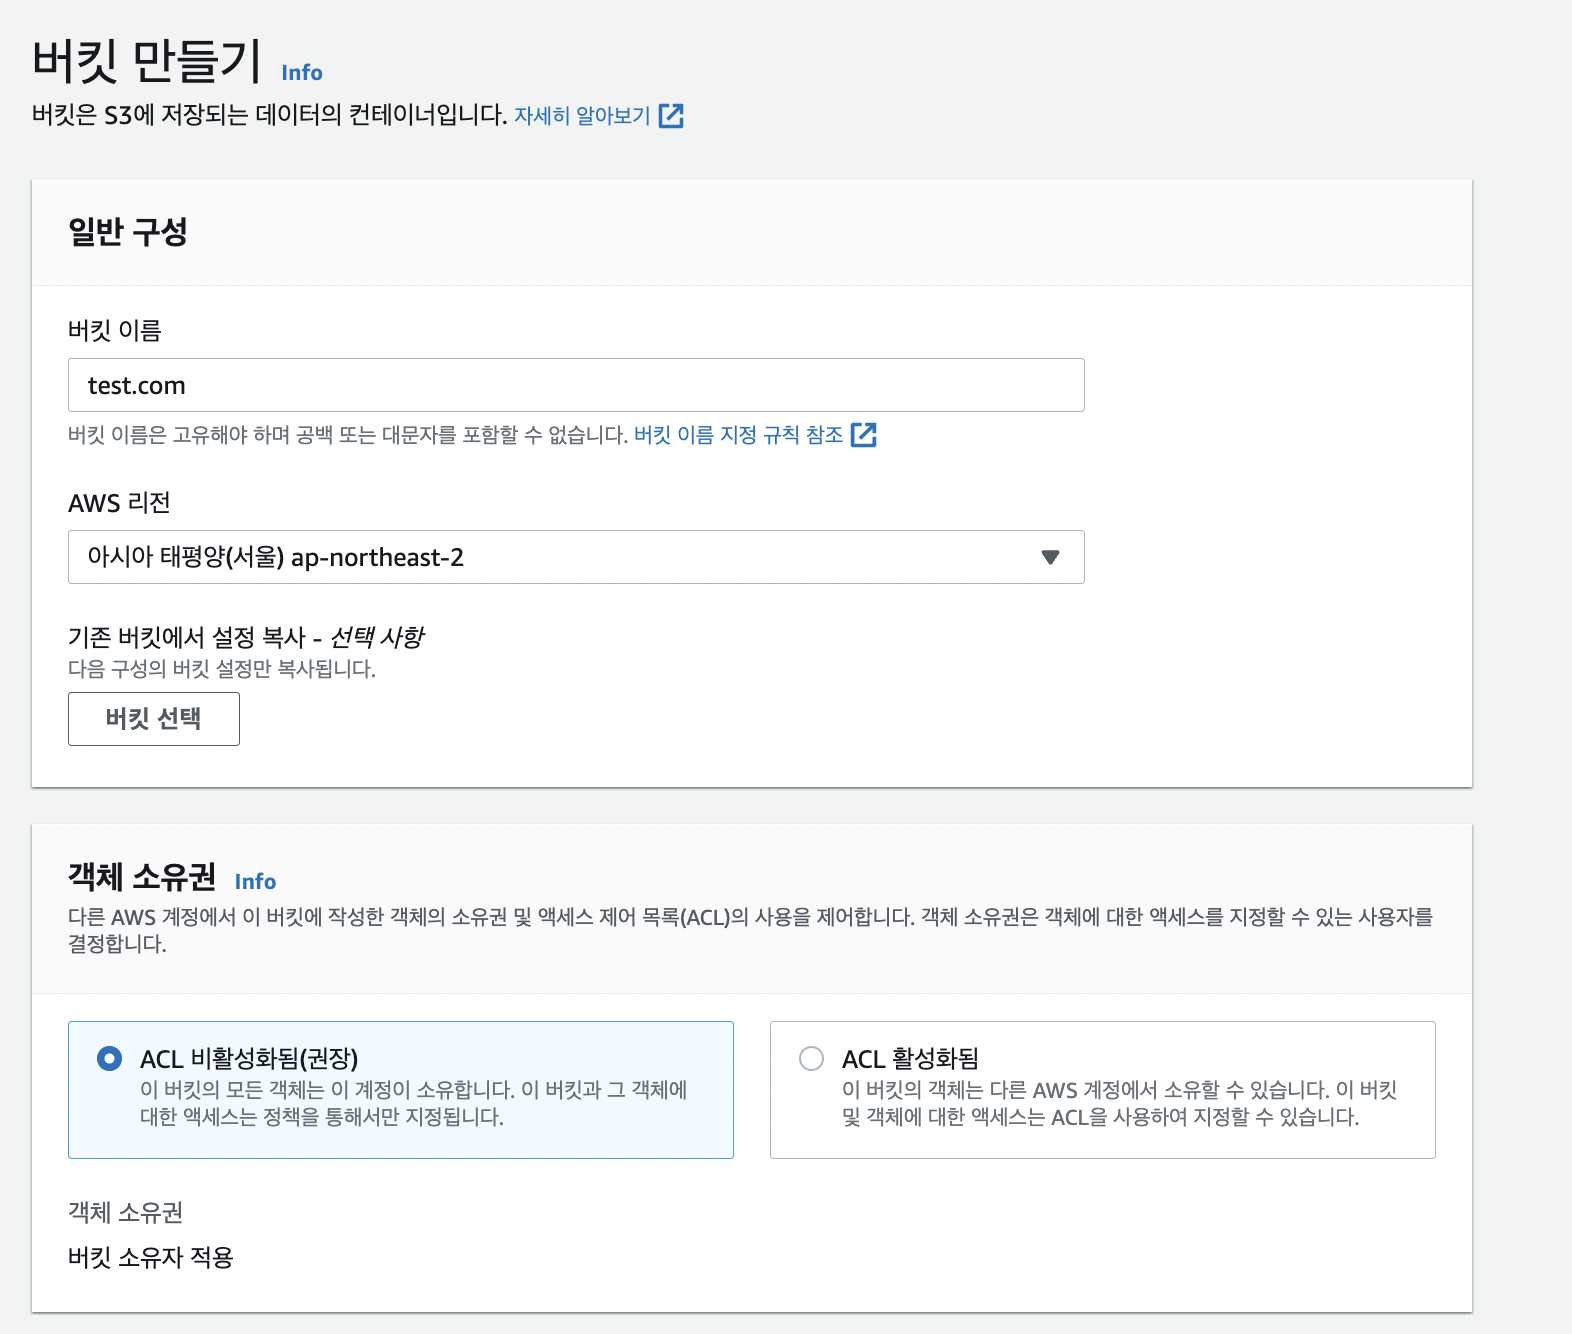This screenshot has height=1334, width=1572.
Task: Click the 버킷 선택 button
Action: tap(154, 719)
